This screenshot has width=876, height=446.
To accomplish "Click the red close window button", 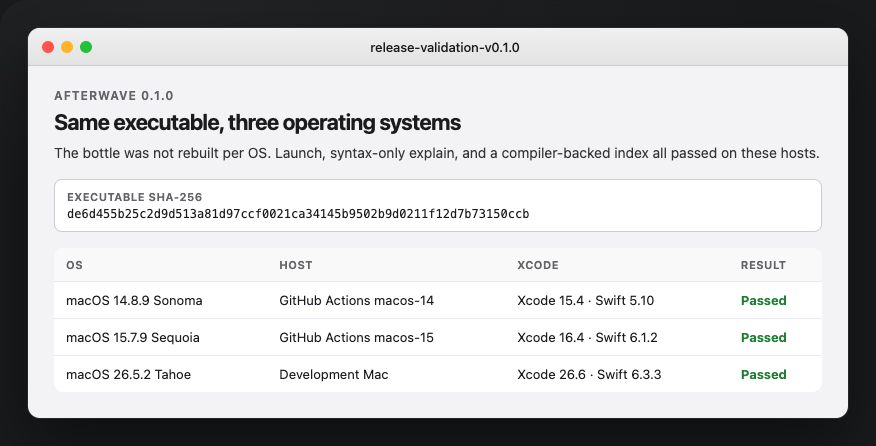I will tap(48, 47).
